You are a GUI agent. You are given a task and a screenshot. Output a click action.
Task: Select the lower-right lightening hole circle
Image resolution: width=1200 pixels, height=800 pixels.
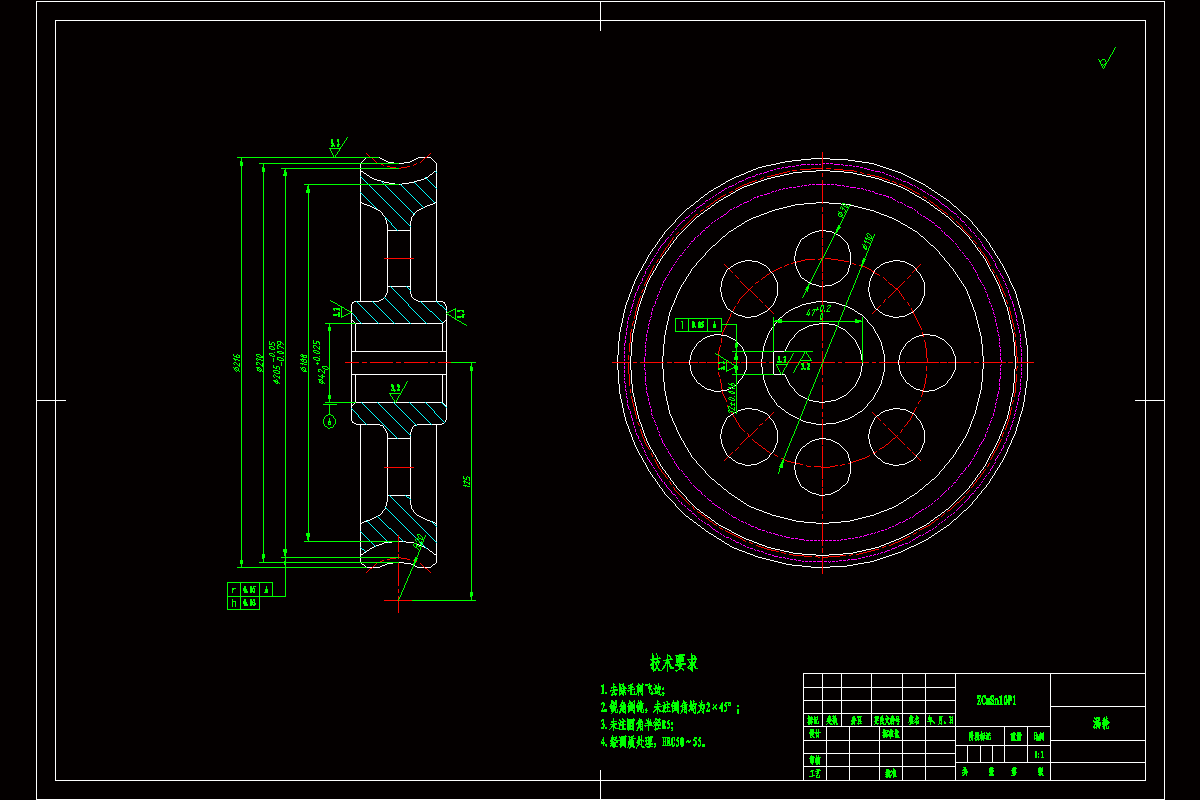(x=896, y=437)
